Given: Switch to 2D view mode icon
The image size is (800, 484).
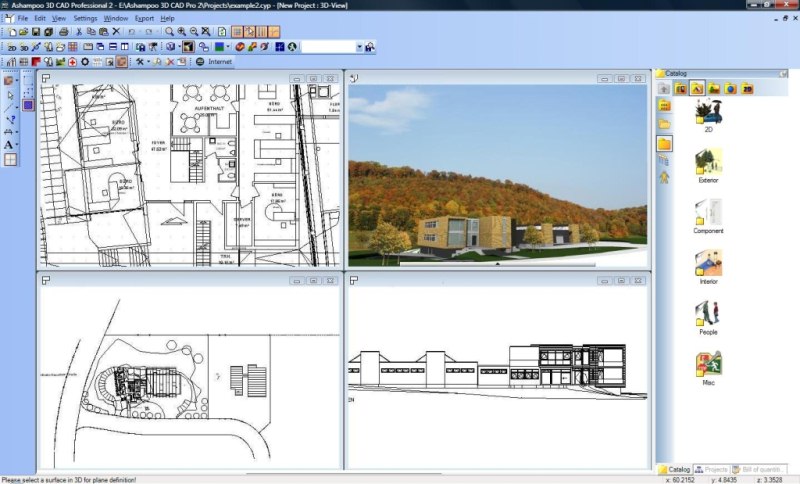Looking at the screenshot, I should tap(11, 47).
